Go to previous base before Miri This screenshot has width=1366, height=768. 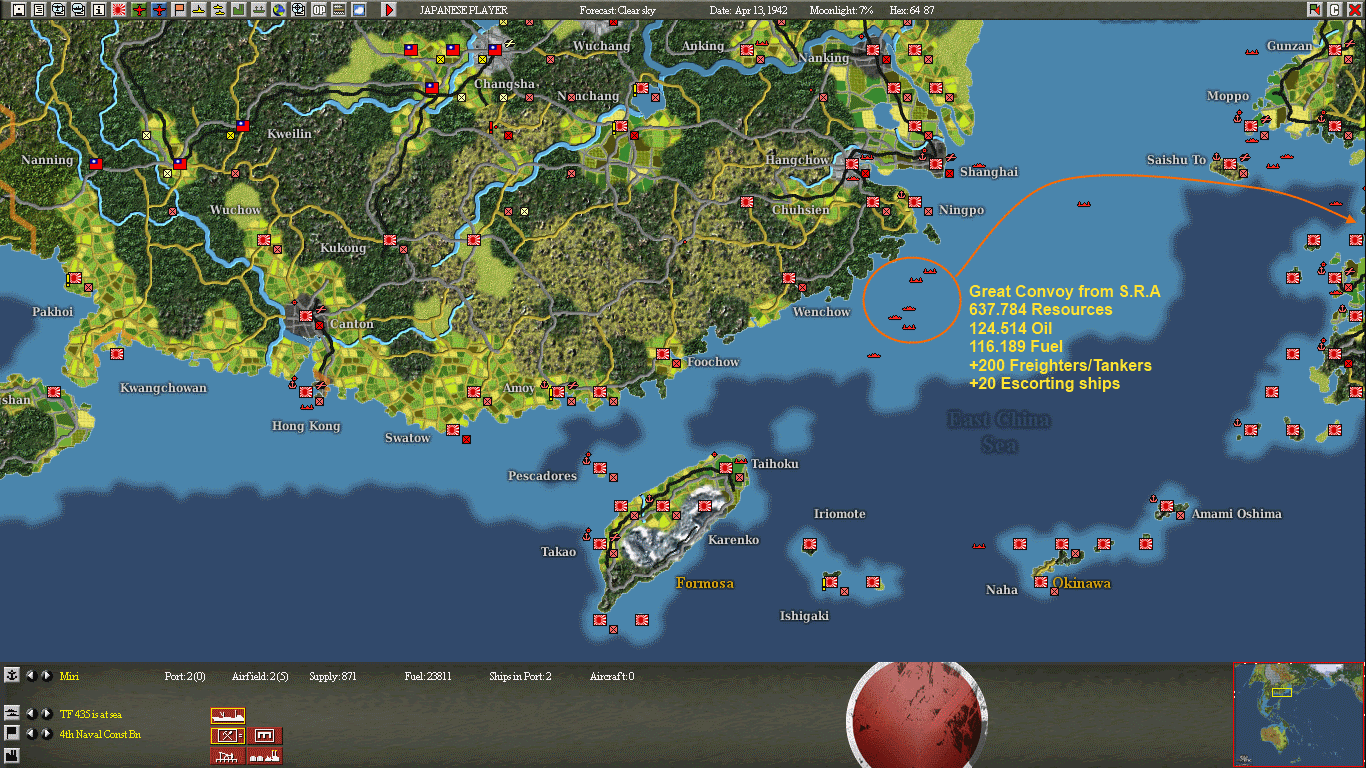point(30,676)
